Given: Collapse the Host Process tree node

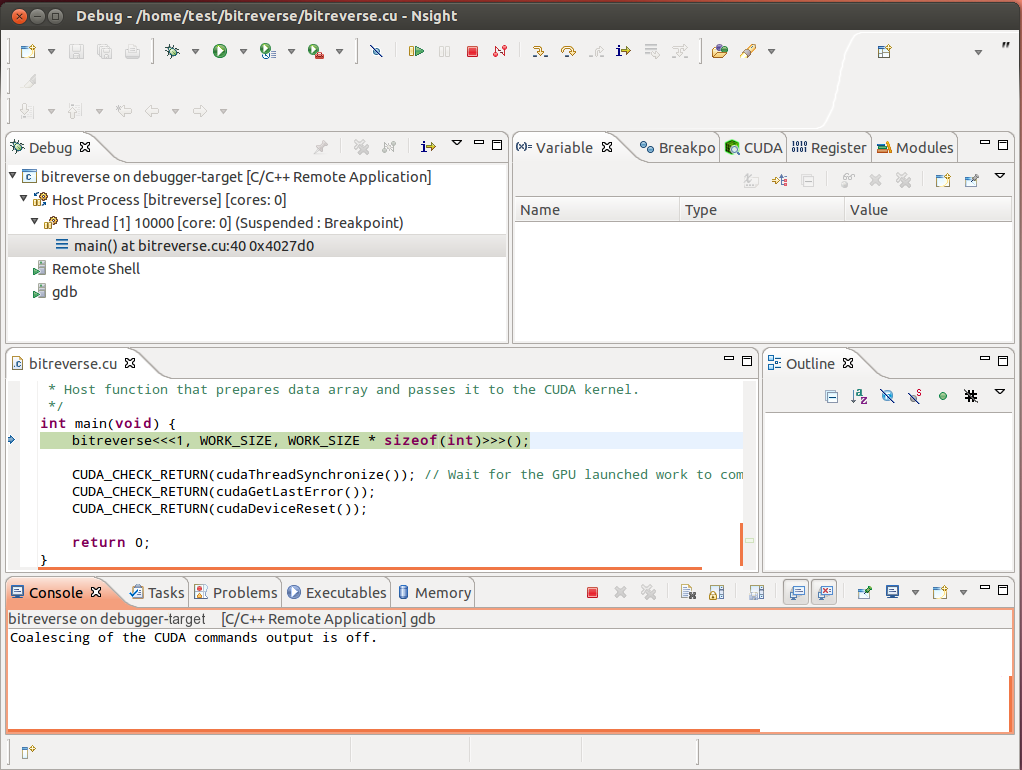Looking at the screenshot, I should tap(22, 196).
